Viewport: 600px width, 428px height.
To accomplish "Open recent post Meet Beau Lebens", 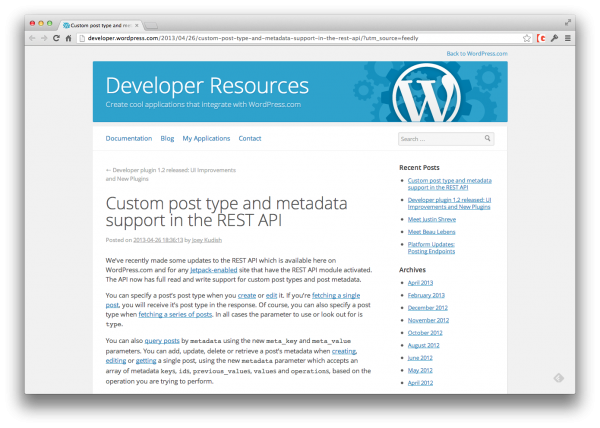I will 431,232.
